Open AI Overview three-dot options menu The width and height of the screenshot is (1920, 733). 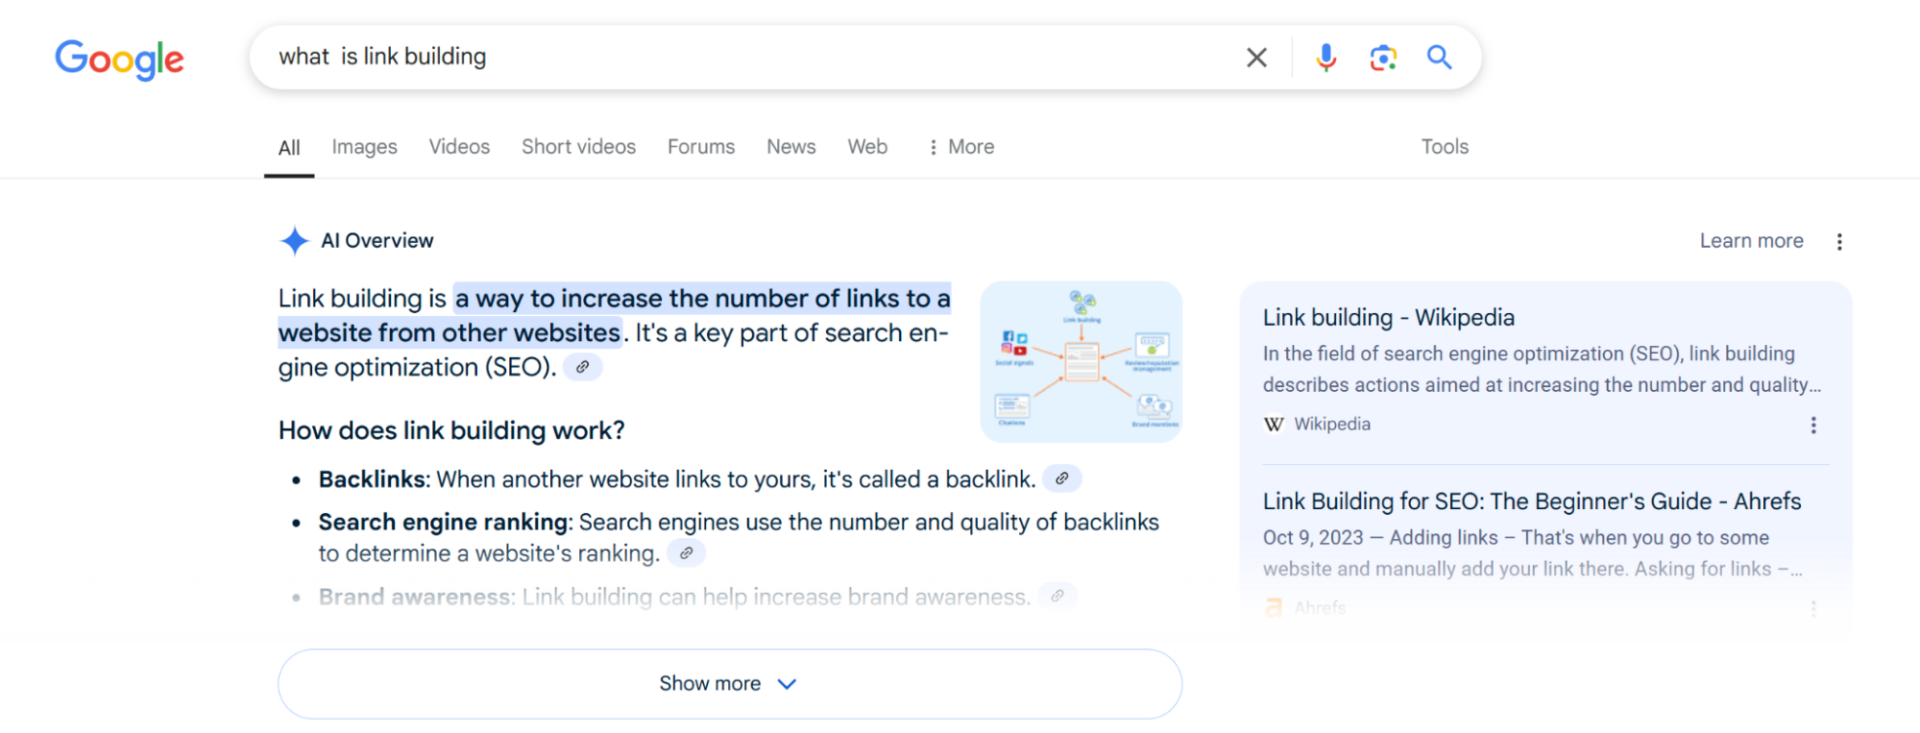click(1839, 241)
